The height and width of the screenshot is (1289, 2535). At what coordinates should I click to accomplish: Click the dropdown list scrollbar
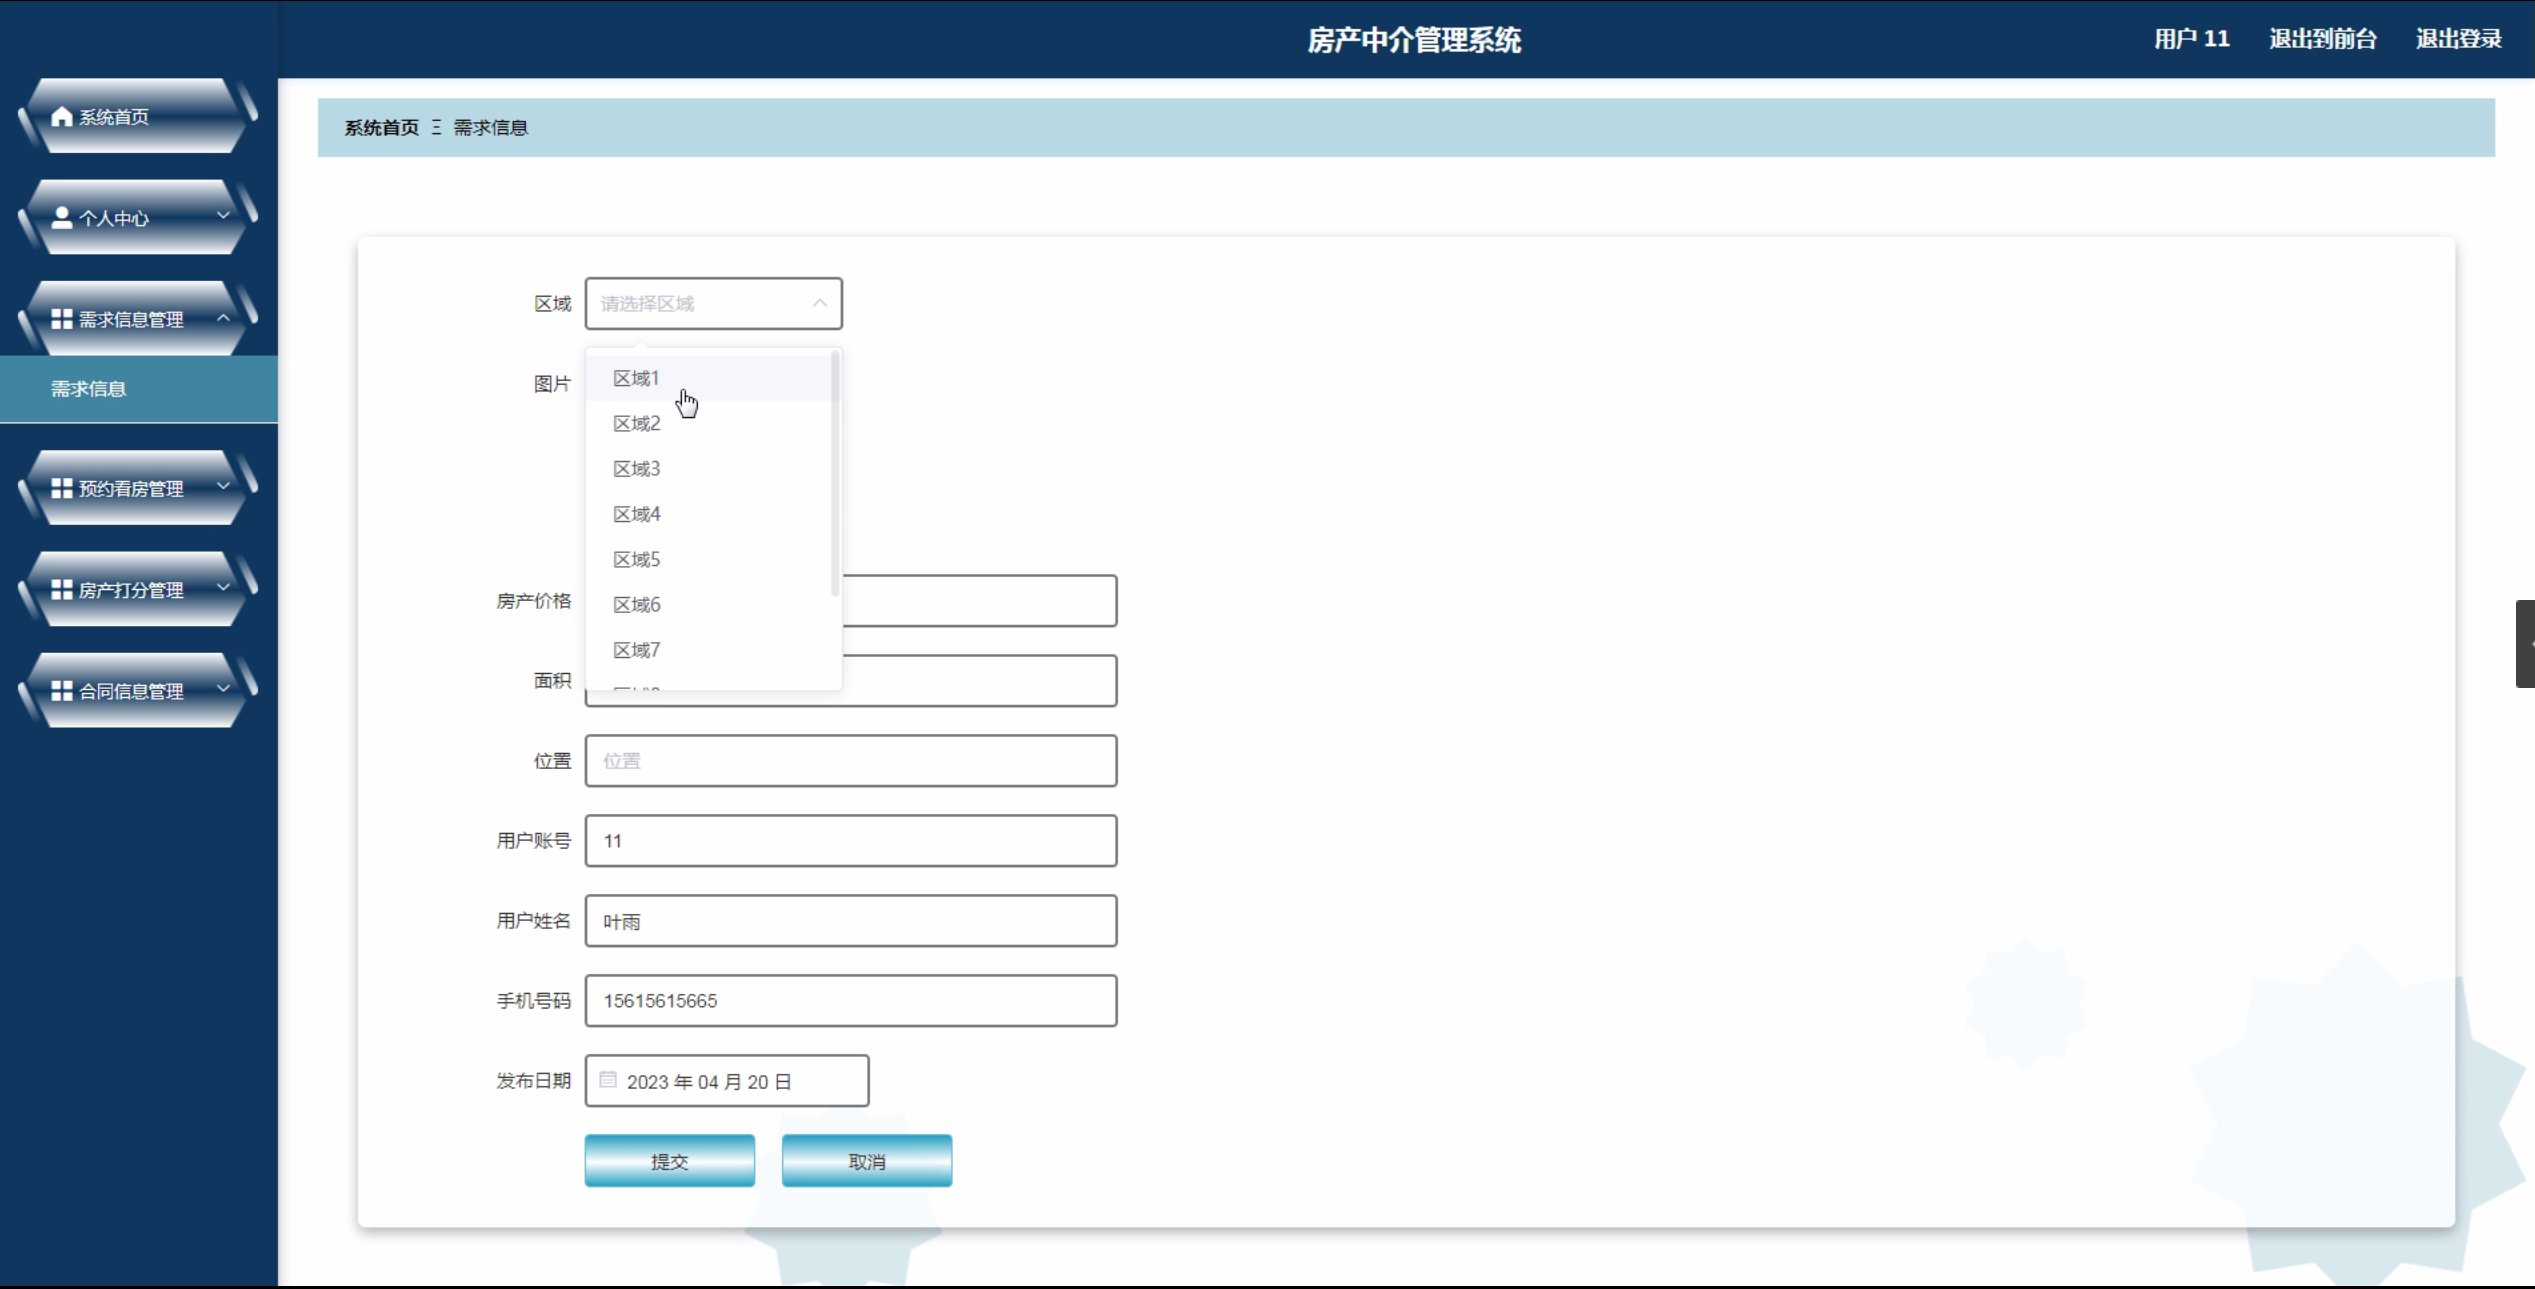point(835,475)
